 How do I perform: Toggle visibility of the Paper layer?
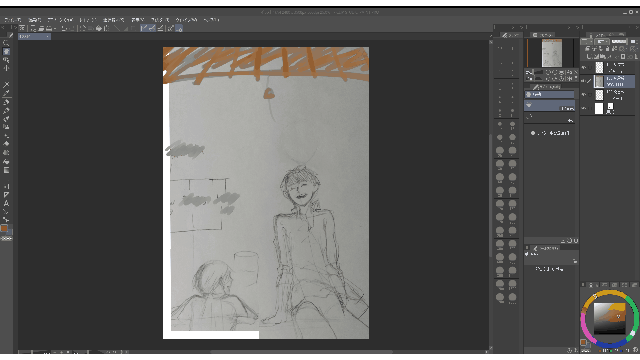point(584,108)
